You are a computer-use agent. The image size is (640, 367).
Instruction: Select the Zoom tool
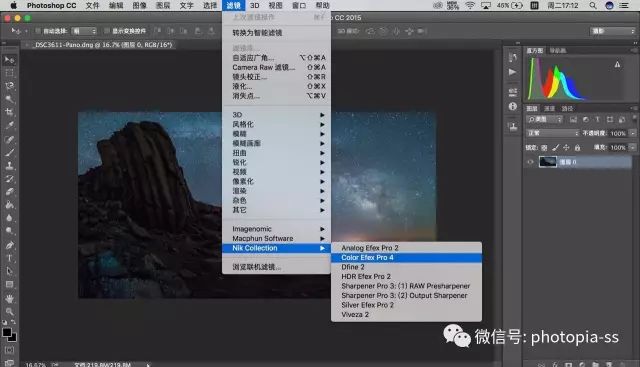click(9, 311)
